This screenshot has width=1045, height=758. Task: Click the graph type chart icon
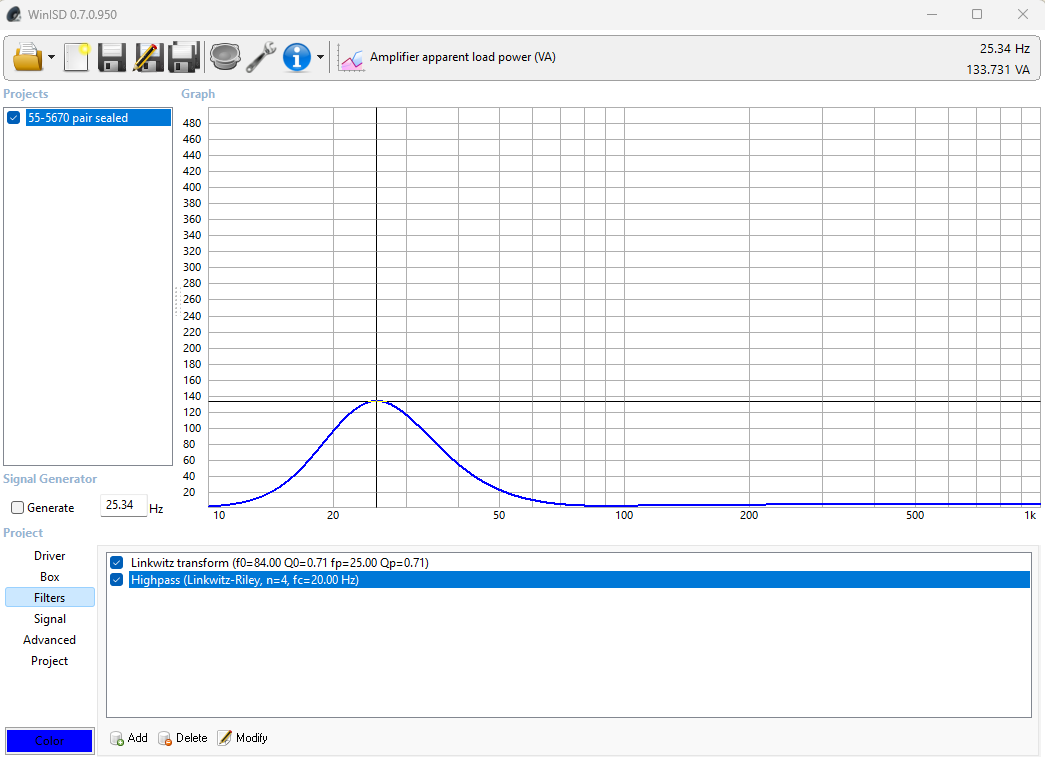pyautogui.click(x=351, y=58)
